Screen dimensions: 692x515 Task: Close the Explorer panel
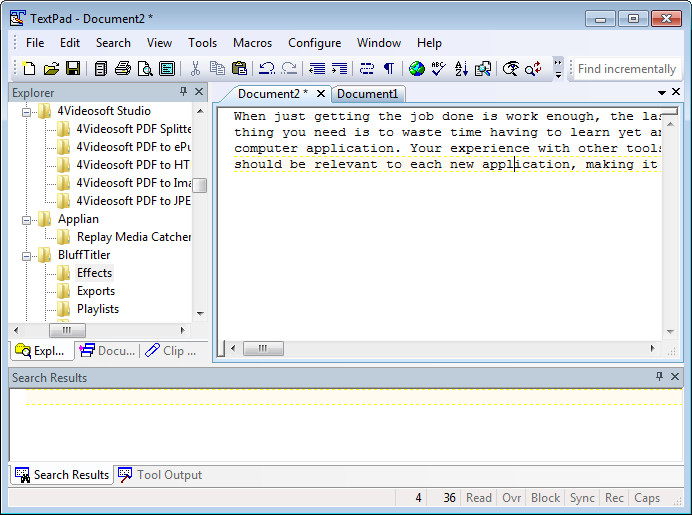click(x=199, y=91)
